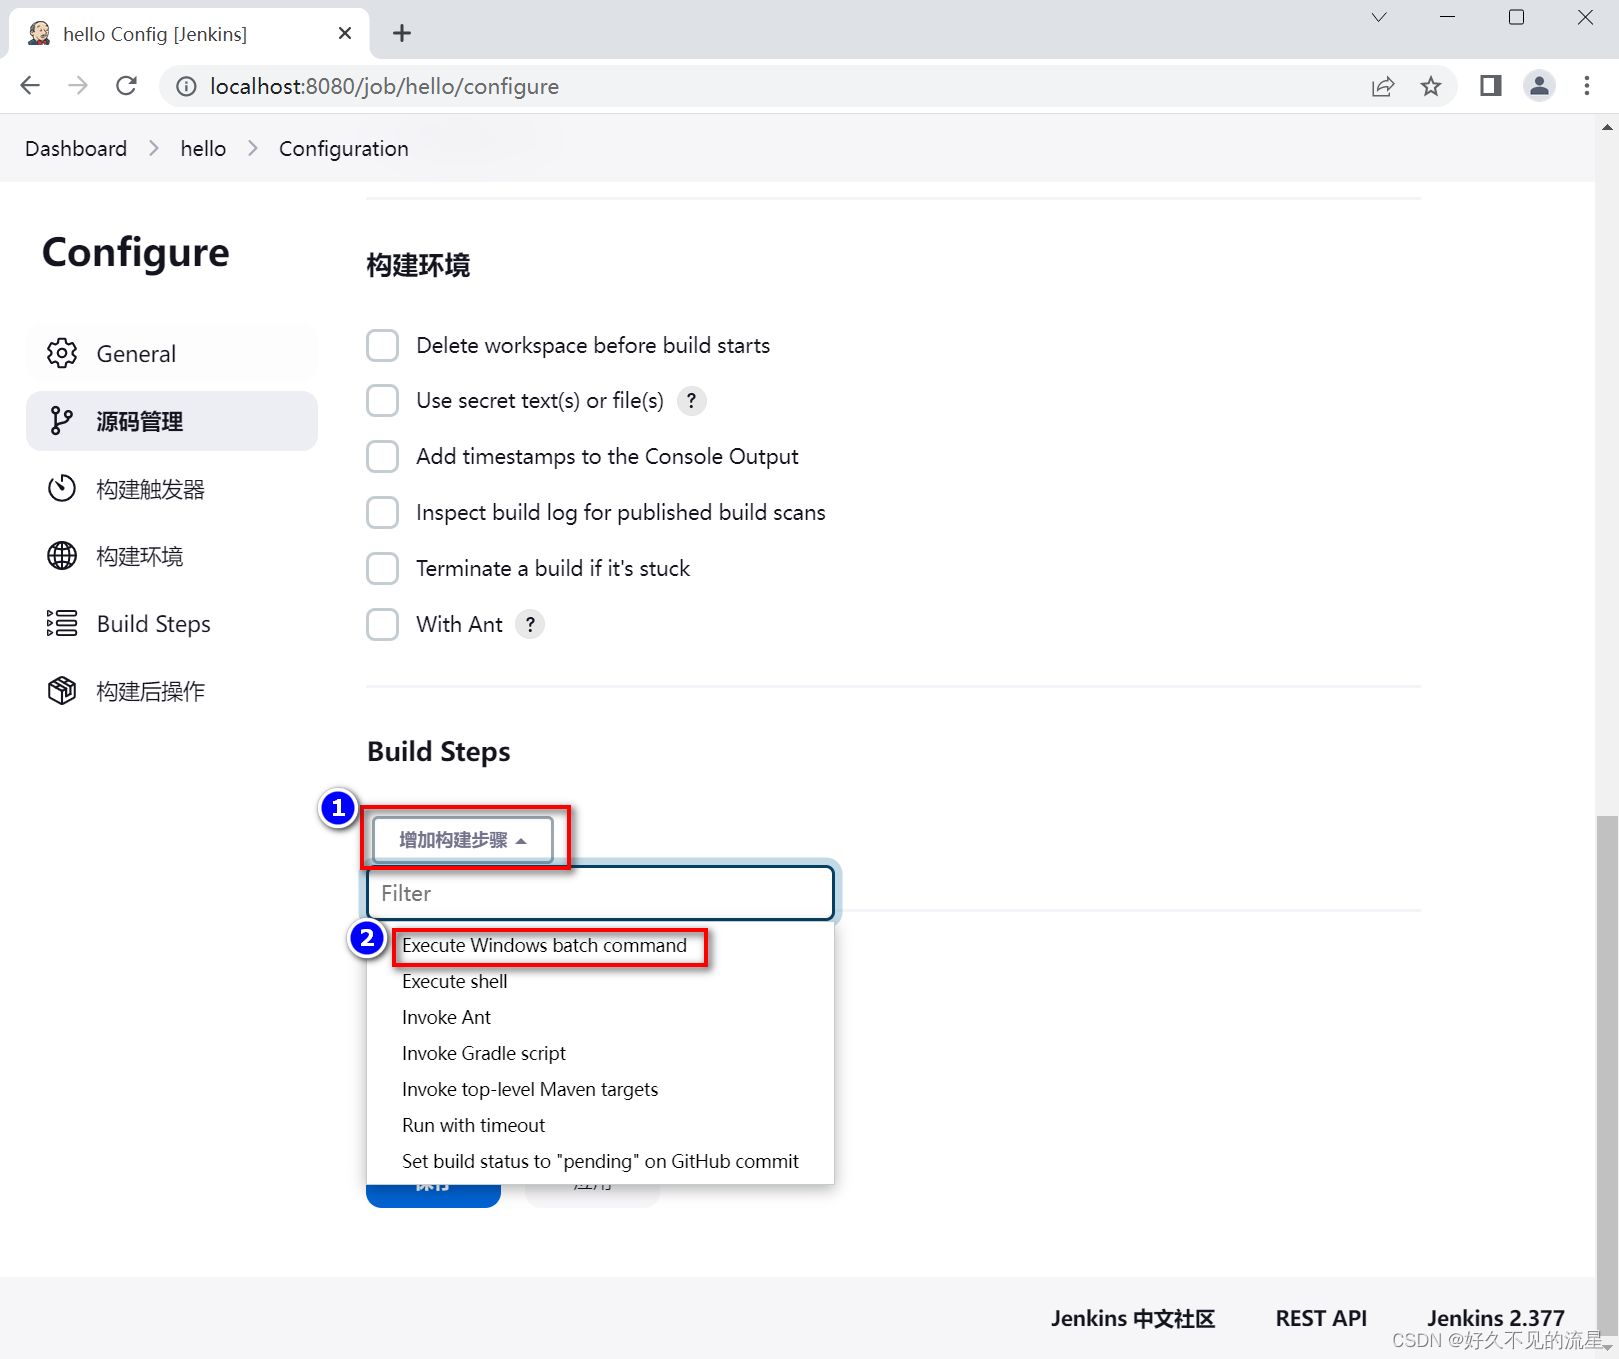
Task: Go to 构建环境 section in sidebar
Action: tap(172, 556)
